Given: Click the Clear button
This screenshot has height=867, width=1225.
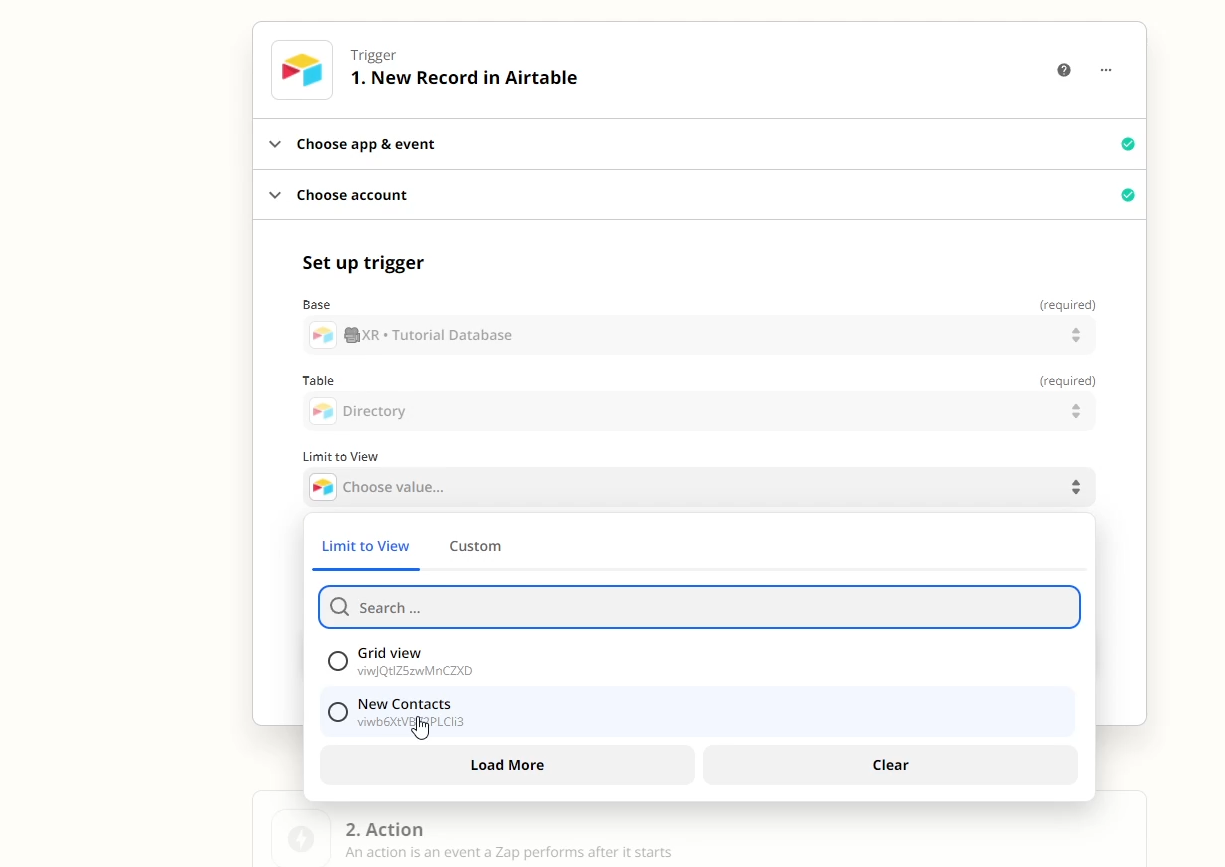Looking at the screenshot, I should 890,765.
